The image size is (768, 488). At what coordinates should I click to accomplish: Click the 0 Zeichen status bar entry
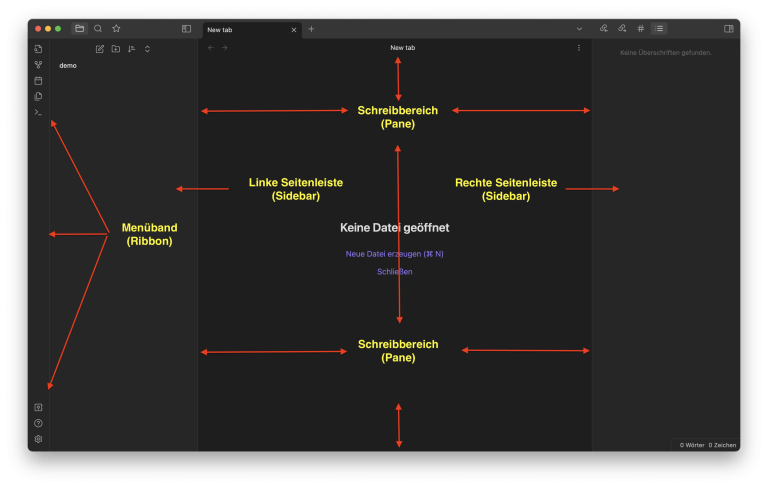click(x=722, y=445)
